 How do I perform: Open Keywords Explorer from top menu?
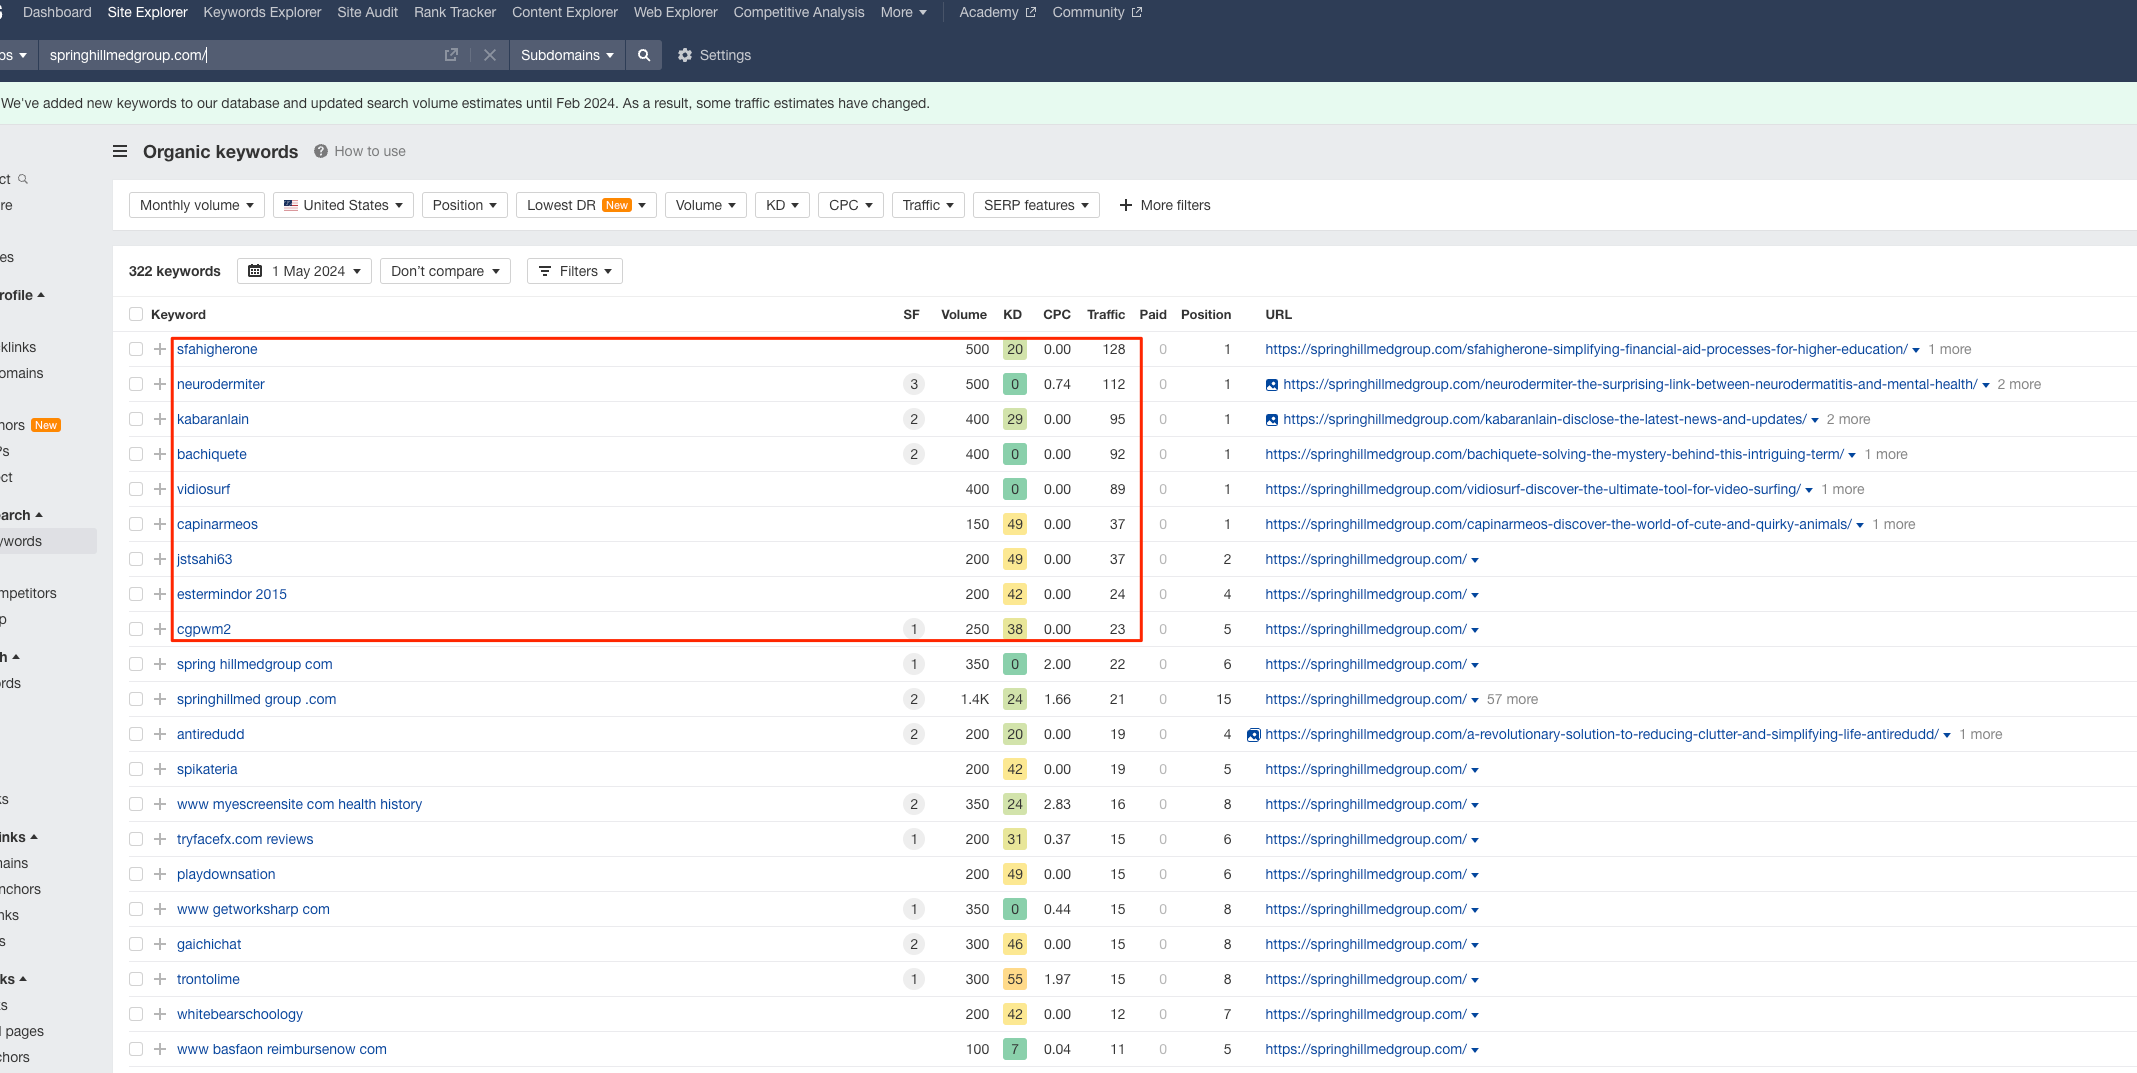(262, 12)
